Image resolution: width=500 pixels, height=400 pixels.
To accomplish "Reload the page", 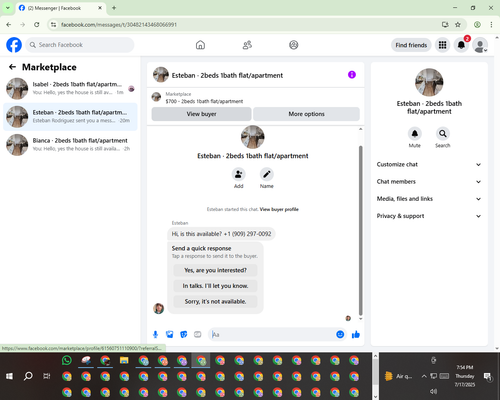I will [37, 25].
